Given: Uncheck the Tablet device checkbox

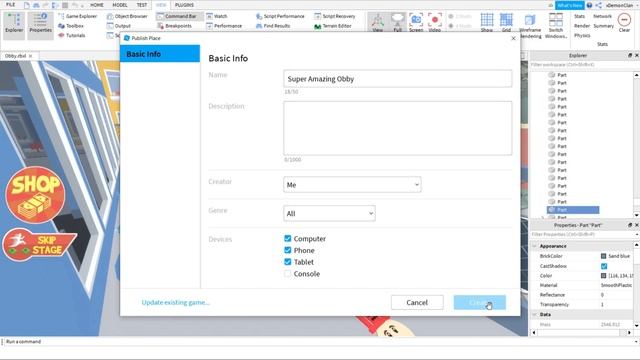Looking at the screenshot, I should click(287, 262).
